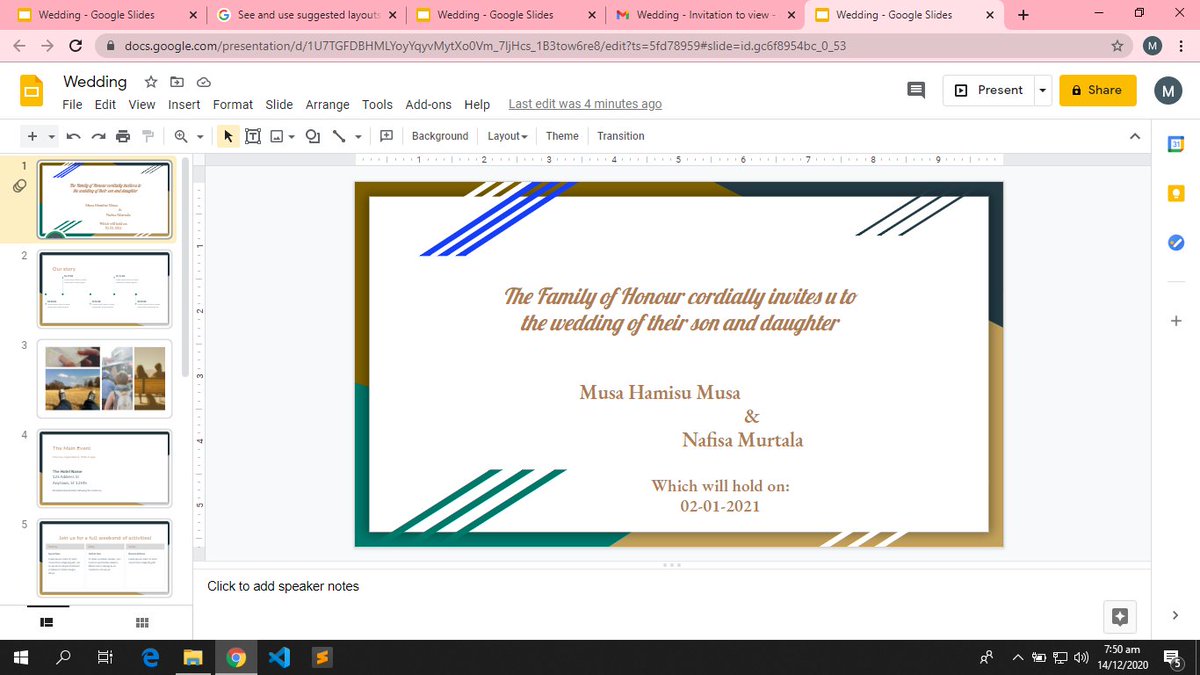Click the move to folder icon

177,82
